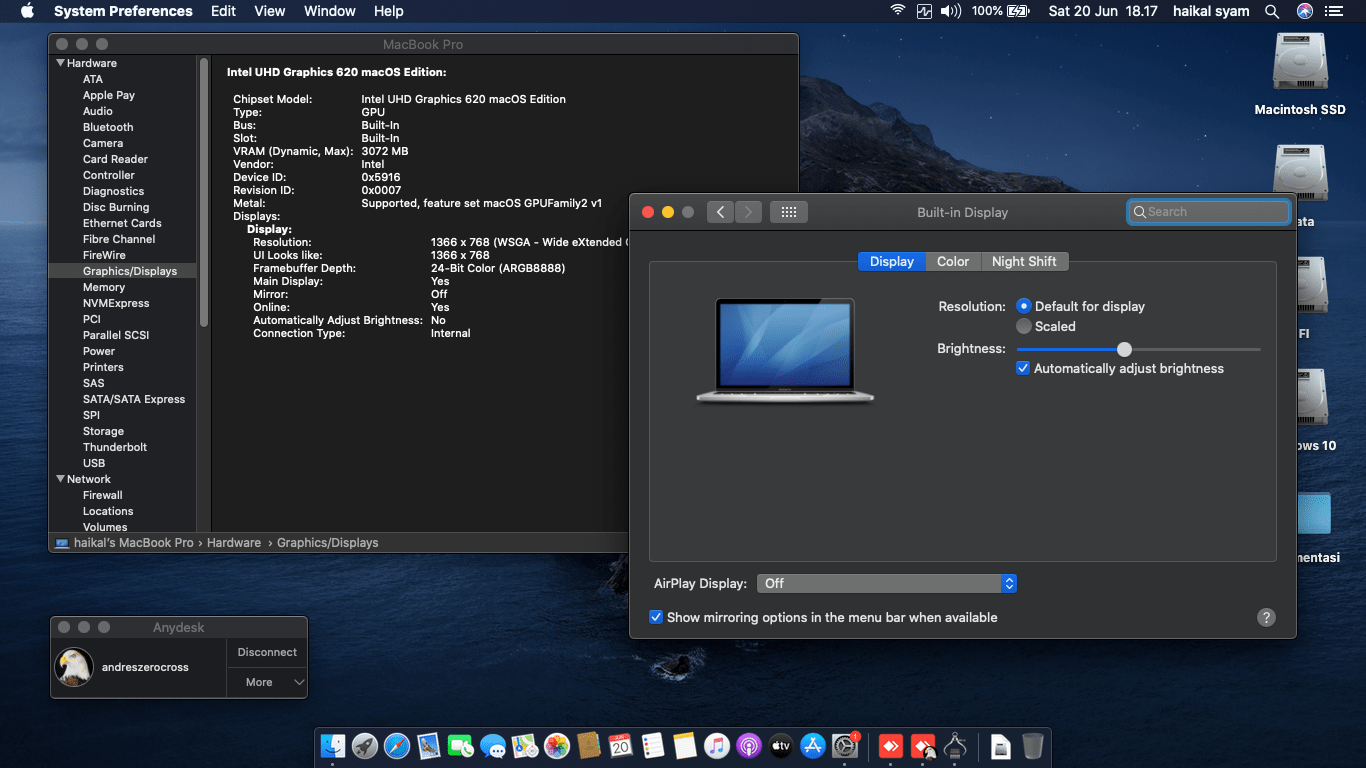Select Firewall under Network
Image resolution: width=1366 pixels, height=768 pixels.
coord(103,495)
